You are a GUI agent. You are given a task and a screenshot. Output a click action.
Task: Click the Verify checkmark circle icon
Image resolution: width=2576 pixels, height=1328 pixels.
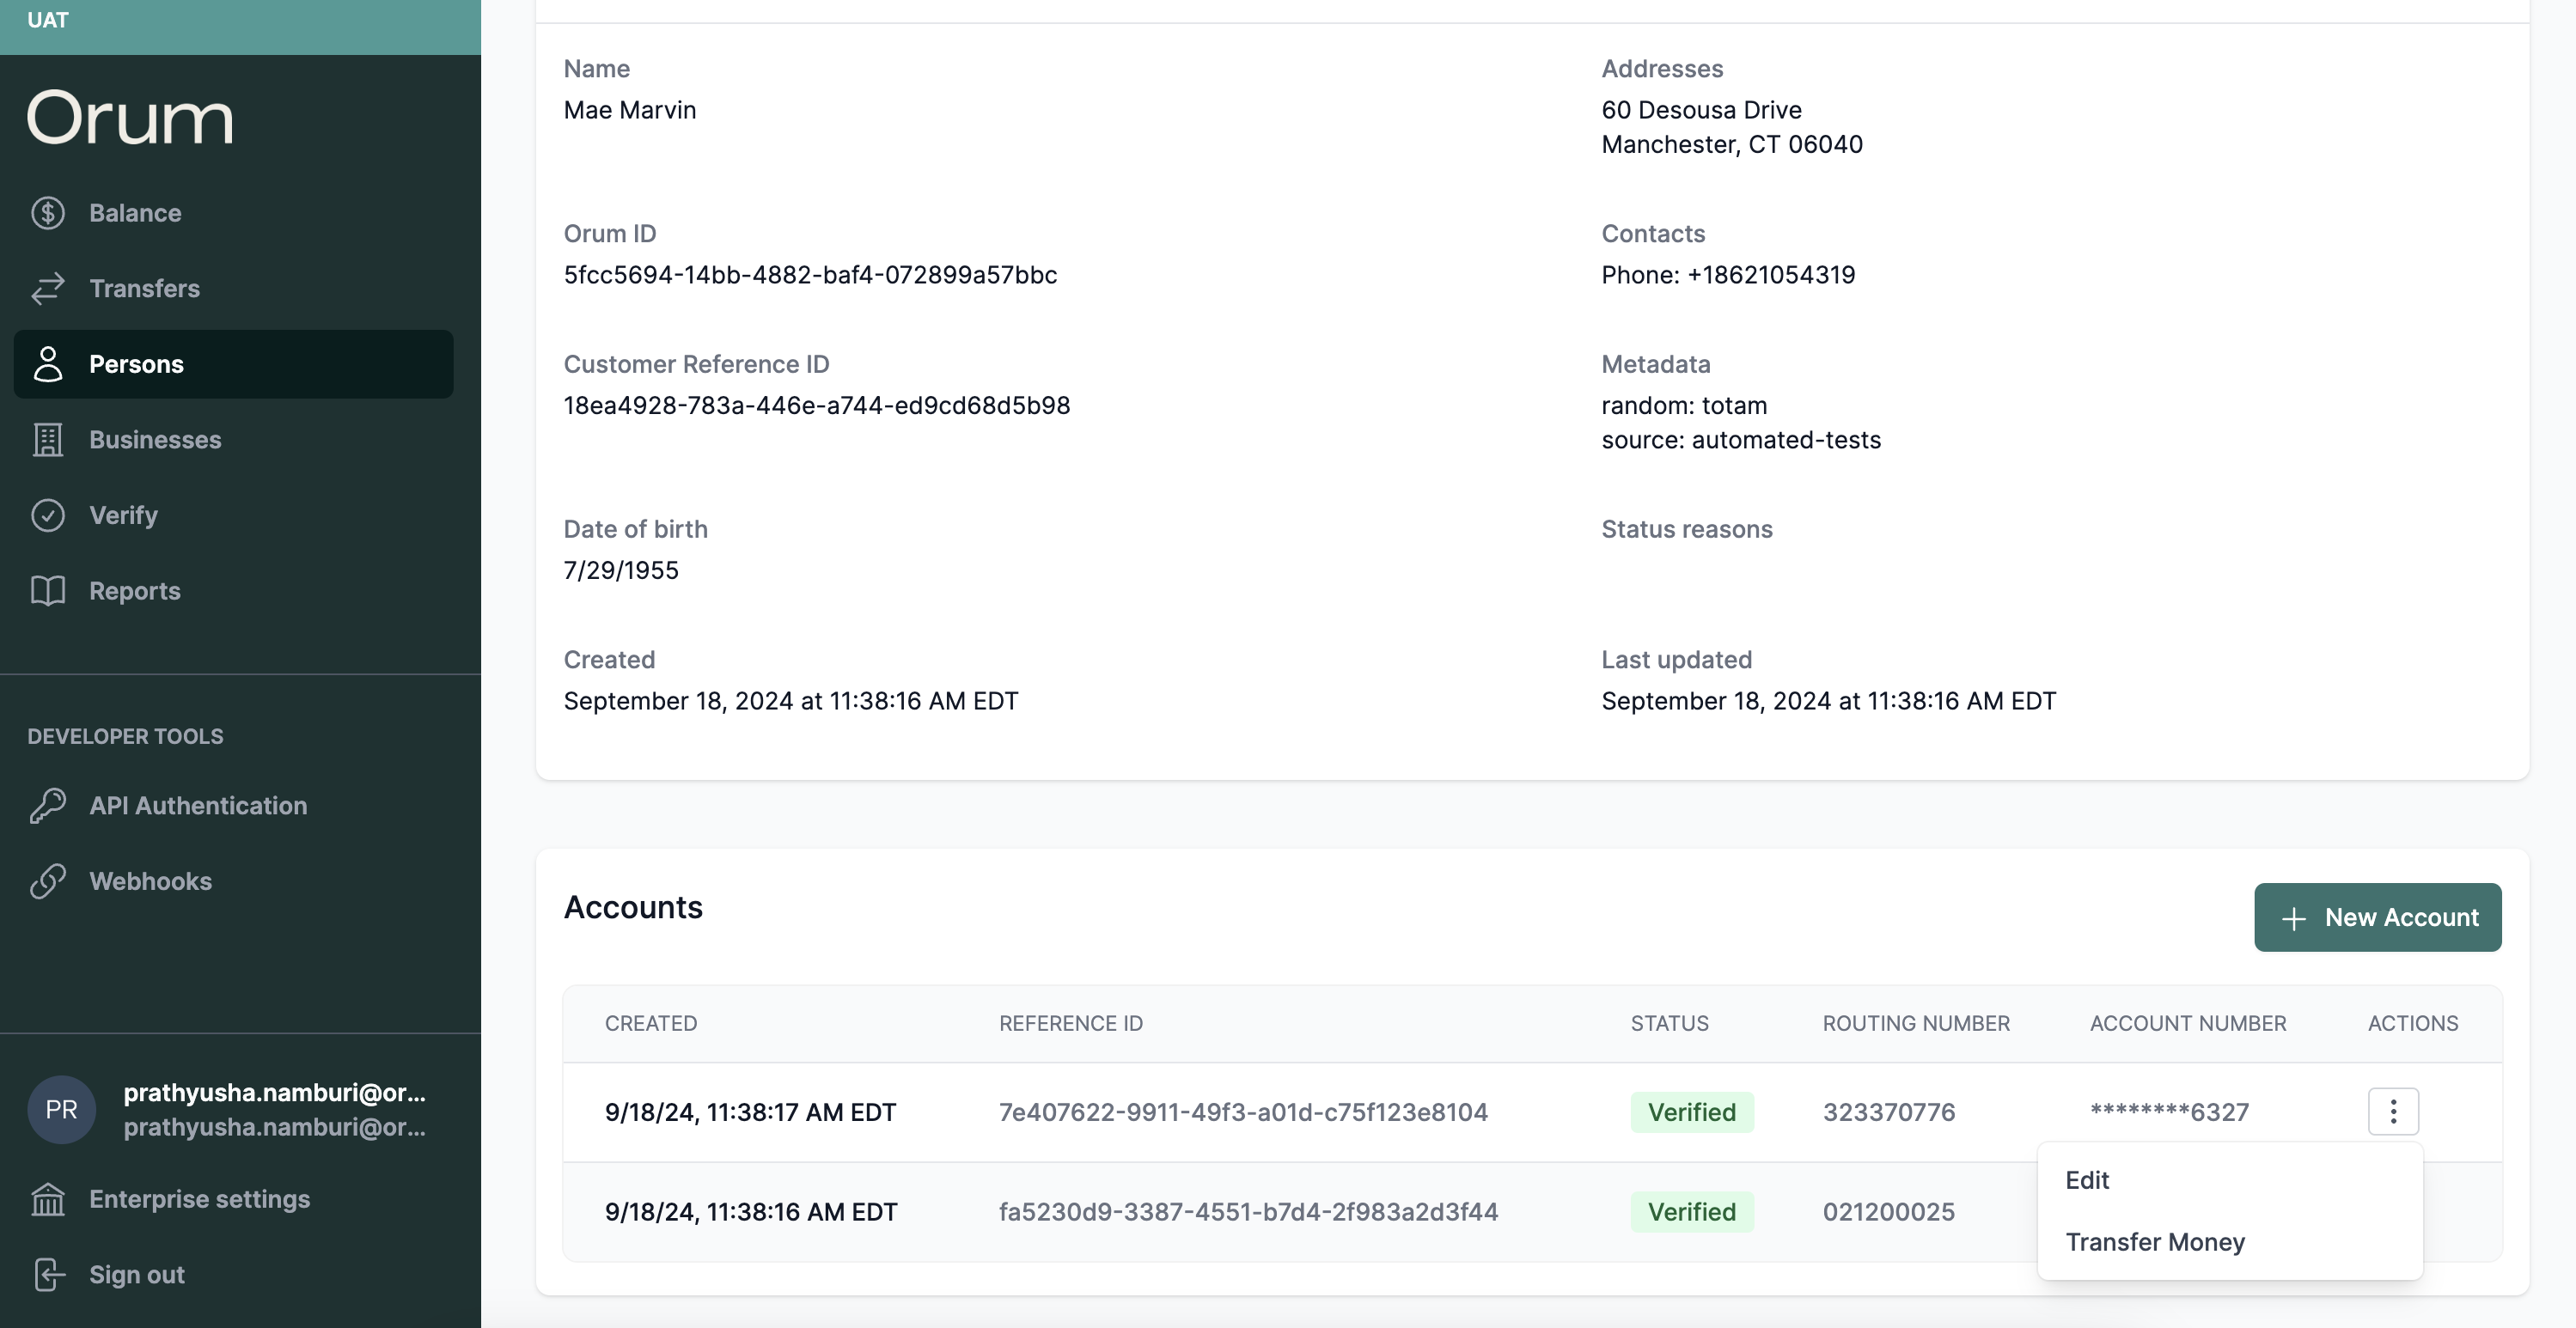tap(48, 516)
